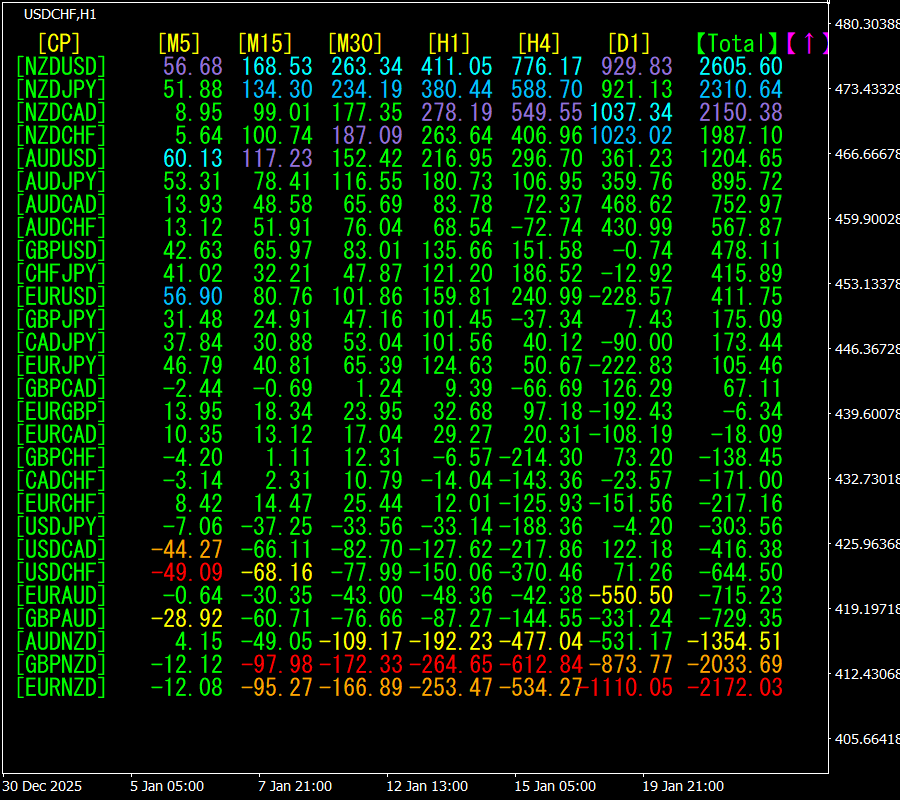Click the [AUDNZD] pair label

(x=61, y=641)
